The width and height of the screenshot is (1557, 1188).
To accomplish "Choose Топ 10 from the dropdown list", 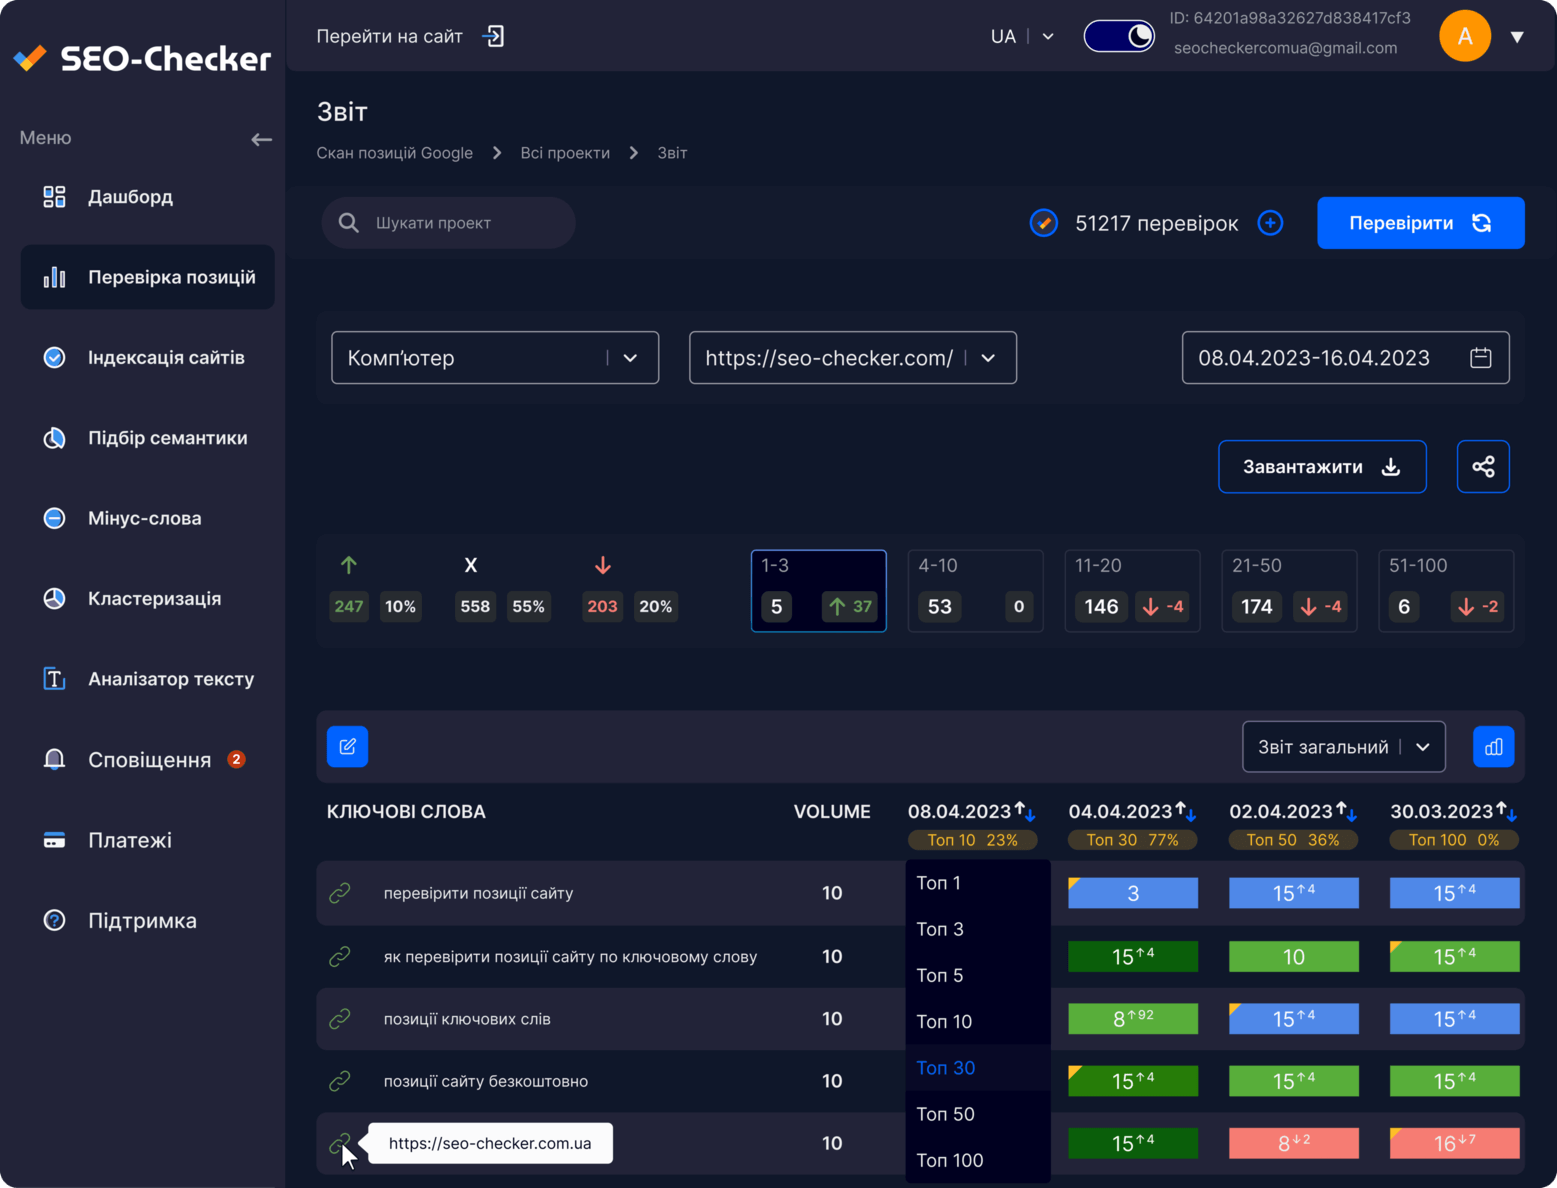I will tap(978, 1021).
